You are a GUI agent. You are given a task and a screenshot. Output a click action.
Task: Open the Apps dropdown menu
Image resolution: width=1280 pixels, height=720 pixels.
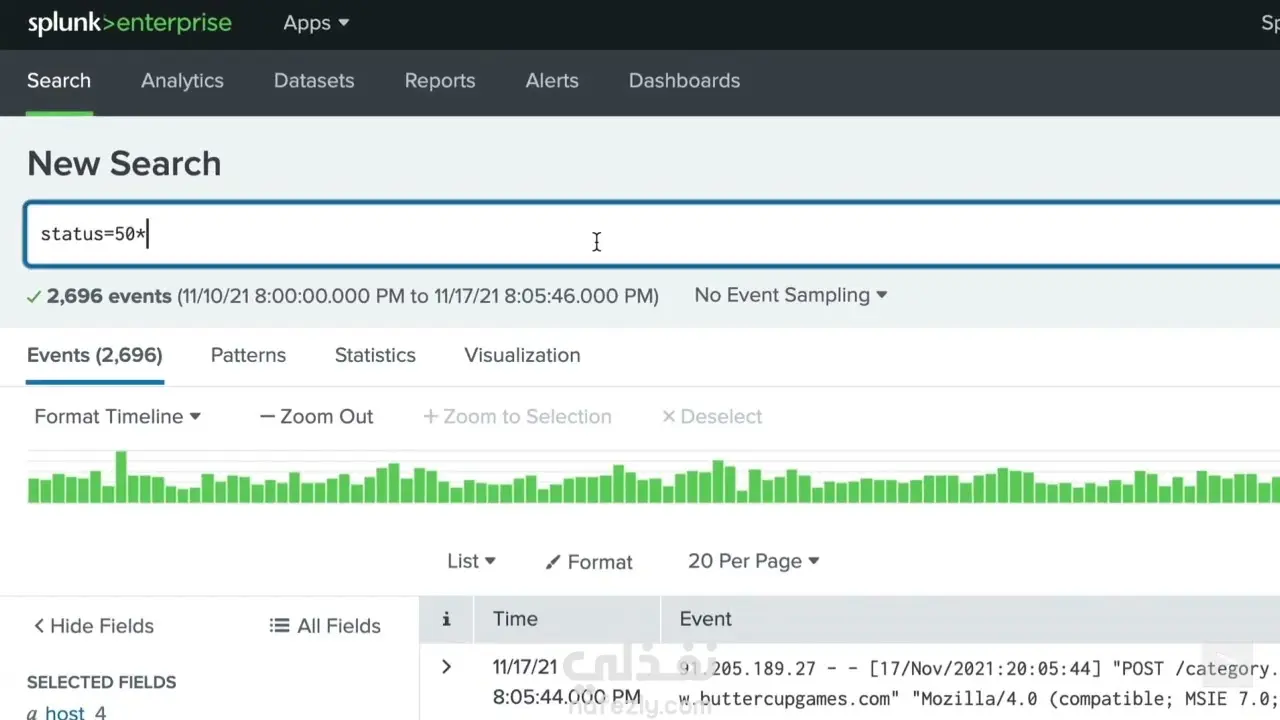(316, 23)
